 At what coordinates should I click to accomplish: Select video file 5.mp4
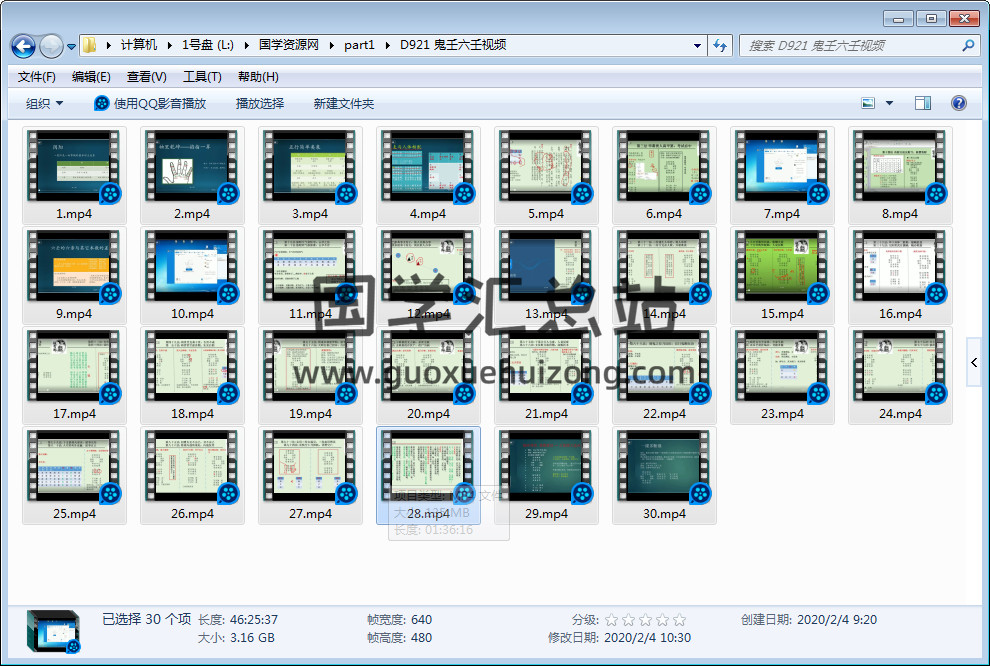click(546, 175)
